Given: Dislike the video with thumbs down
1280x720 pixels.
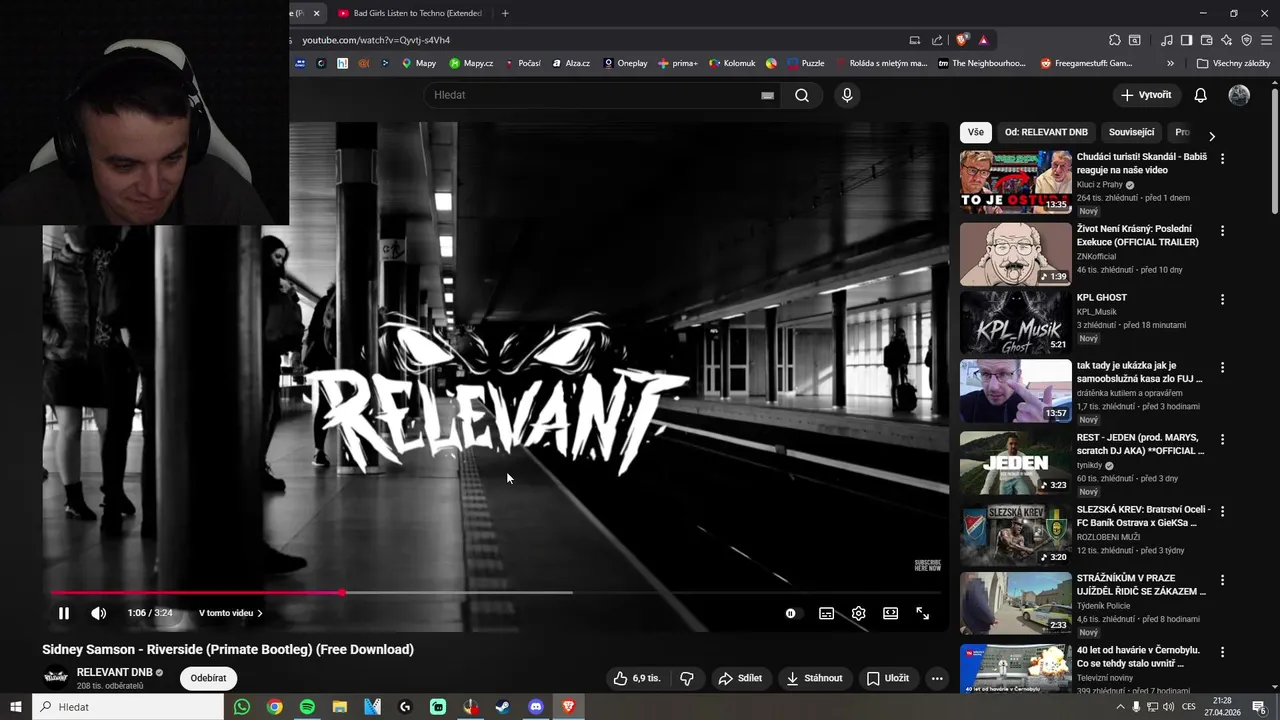Looking at the screenshot, I should pyautogui.click(x=687, y=678).
